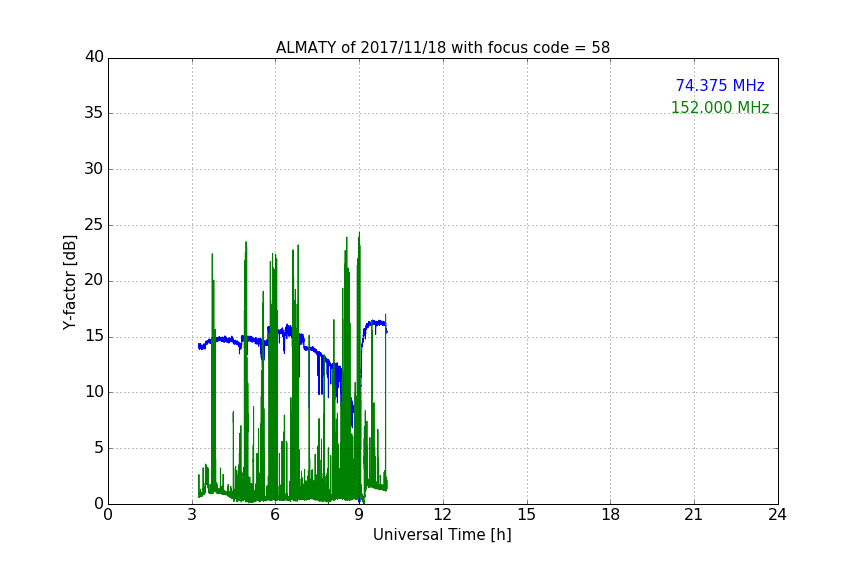Click the x-axis tick label '24'

tap(777, 515)
